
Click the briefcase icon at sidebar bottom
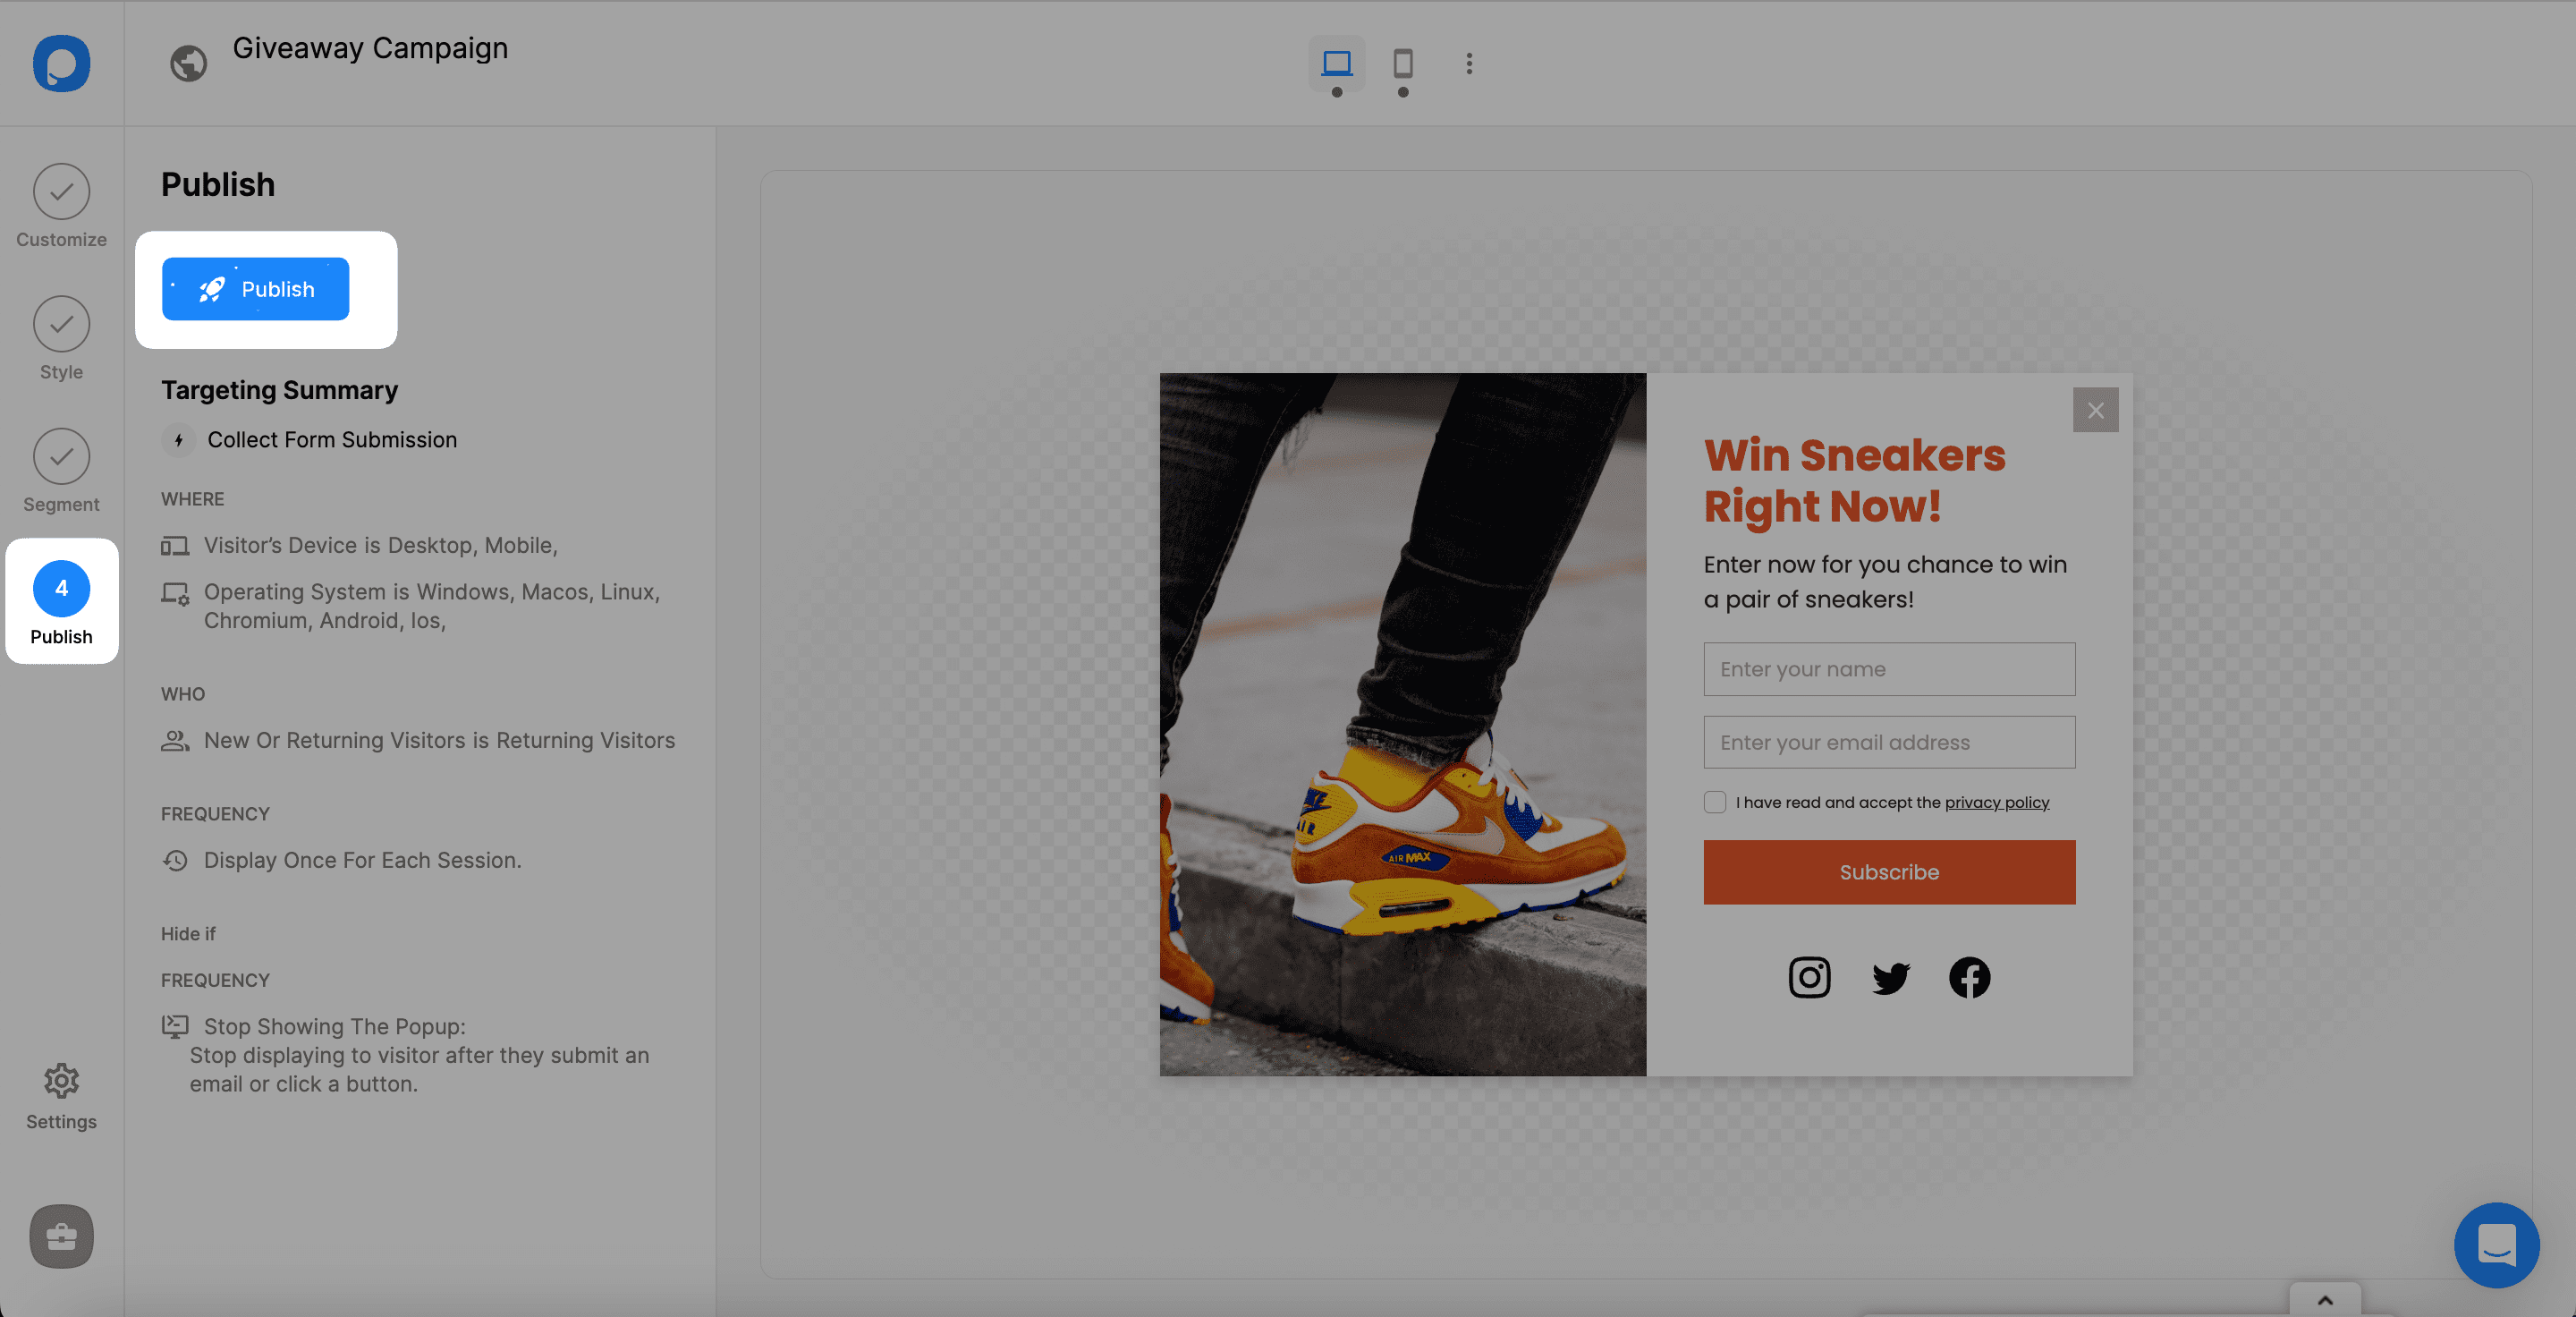[x=61, y=1236]
